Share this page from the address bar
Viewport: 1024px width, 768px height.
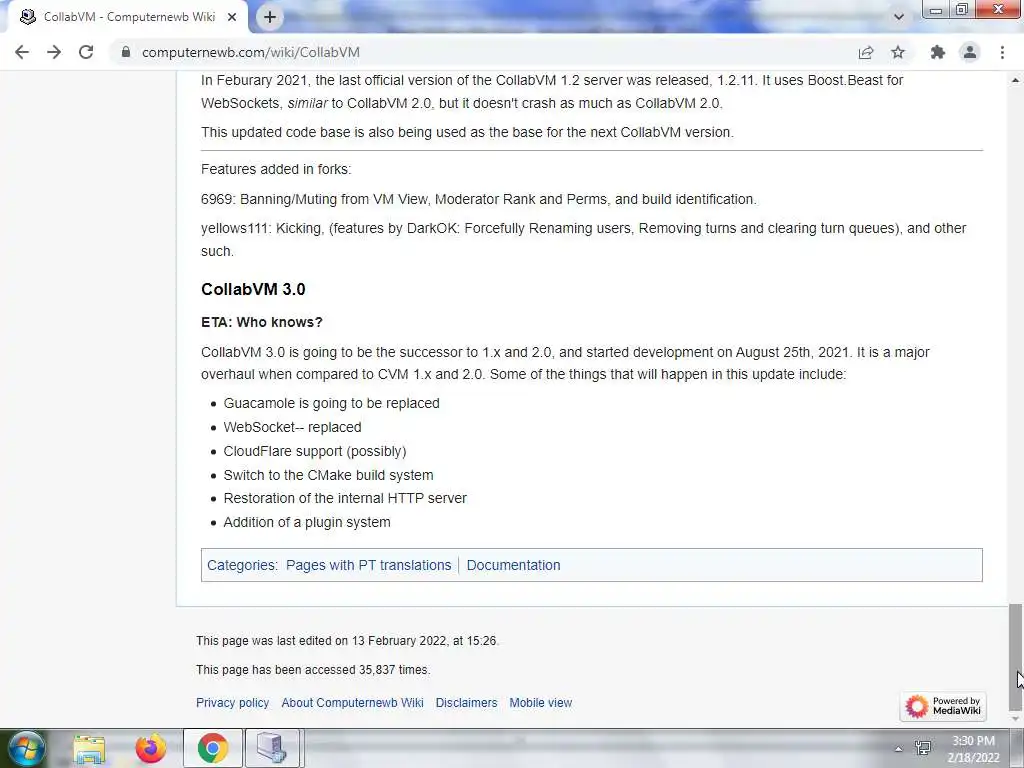click(866, 52)
